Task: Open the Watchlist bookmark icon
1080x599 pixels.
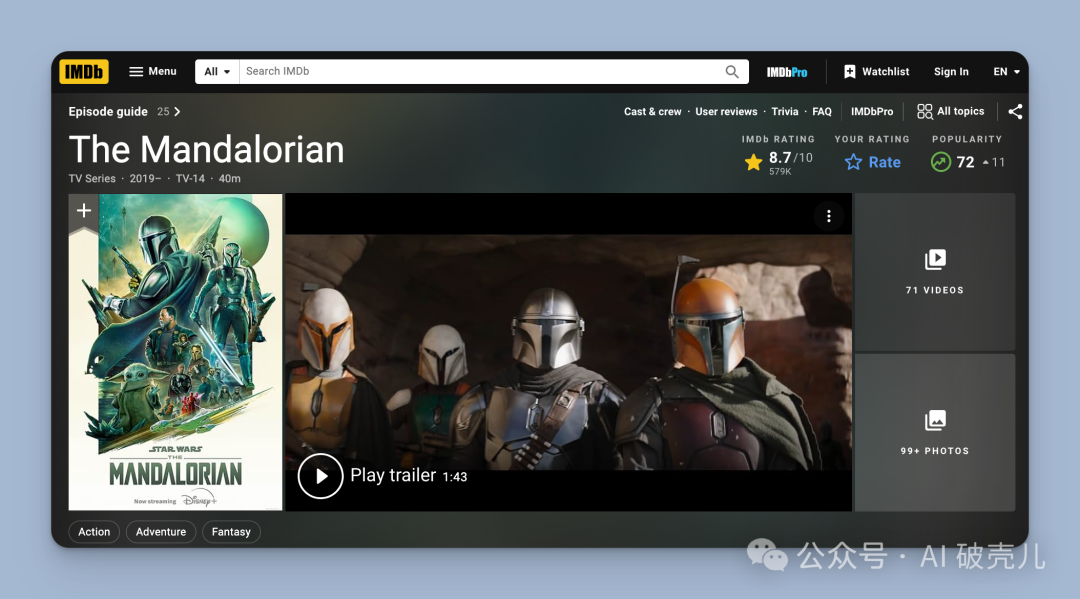Action: 850,72
